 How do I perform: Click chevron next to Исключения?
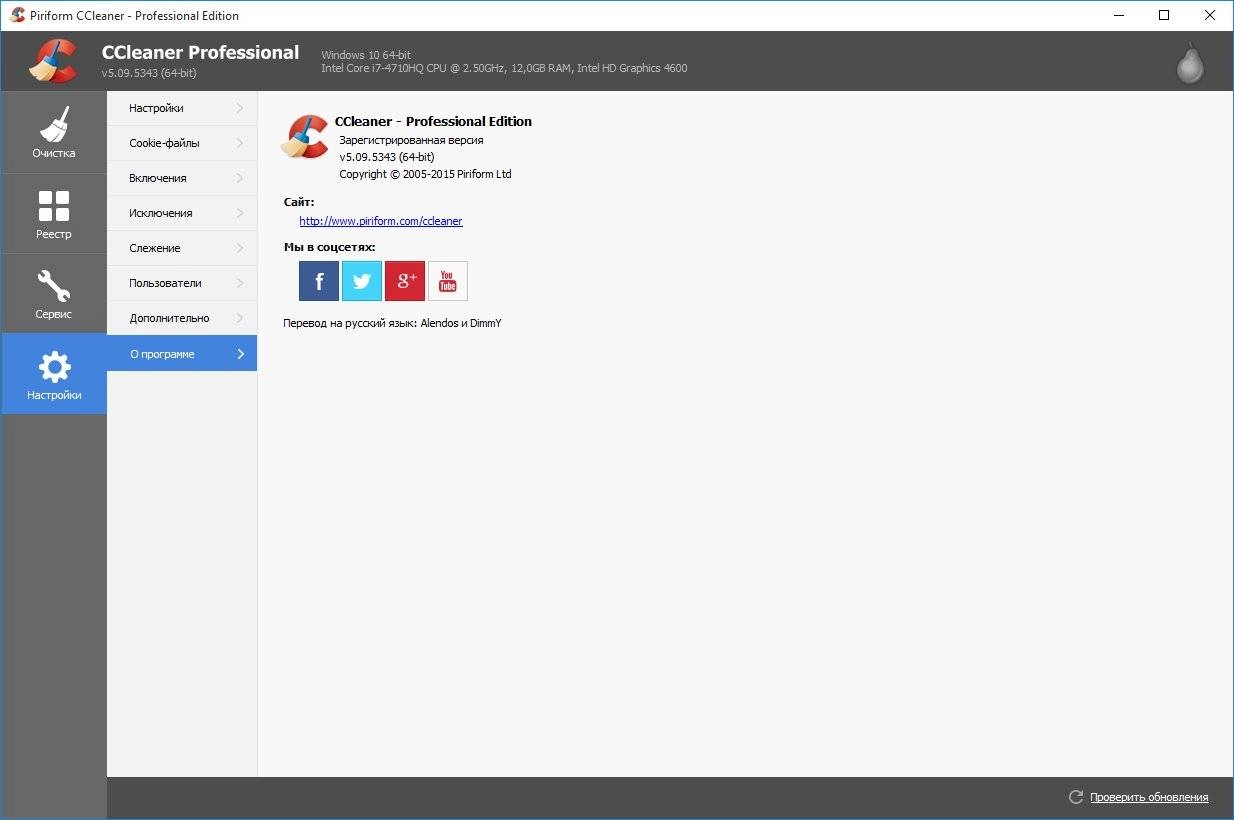(240, 213)
